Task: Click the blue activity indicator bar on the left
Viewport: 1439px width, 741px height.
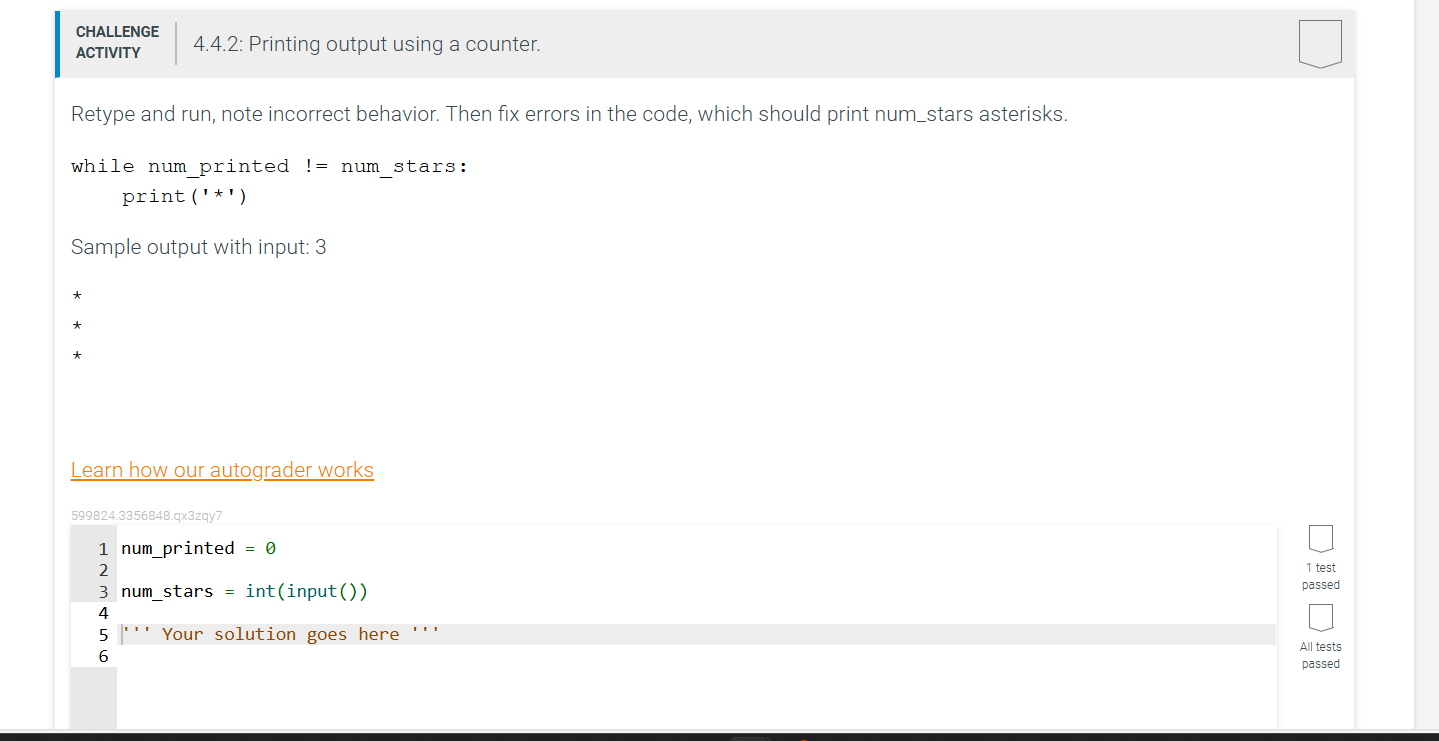Action: (57, 43)
